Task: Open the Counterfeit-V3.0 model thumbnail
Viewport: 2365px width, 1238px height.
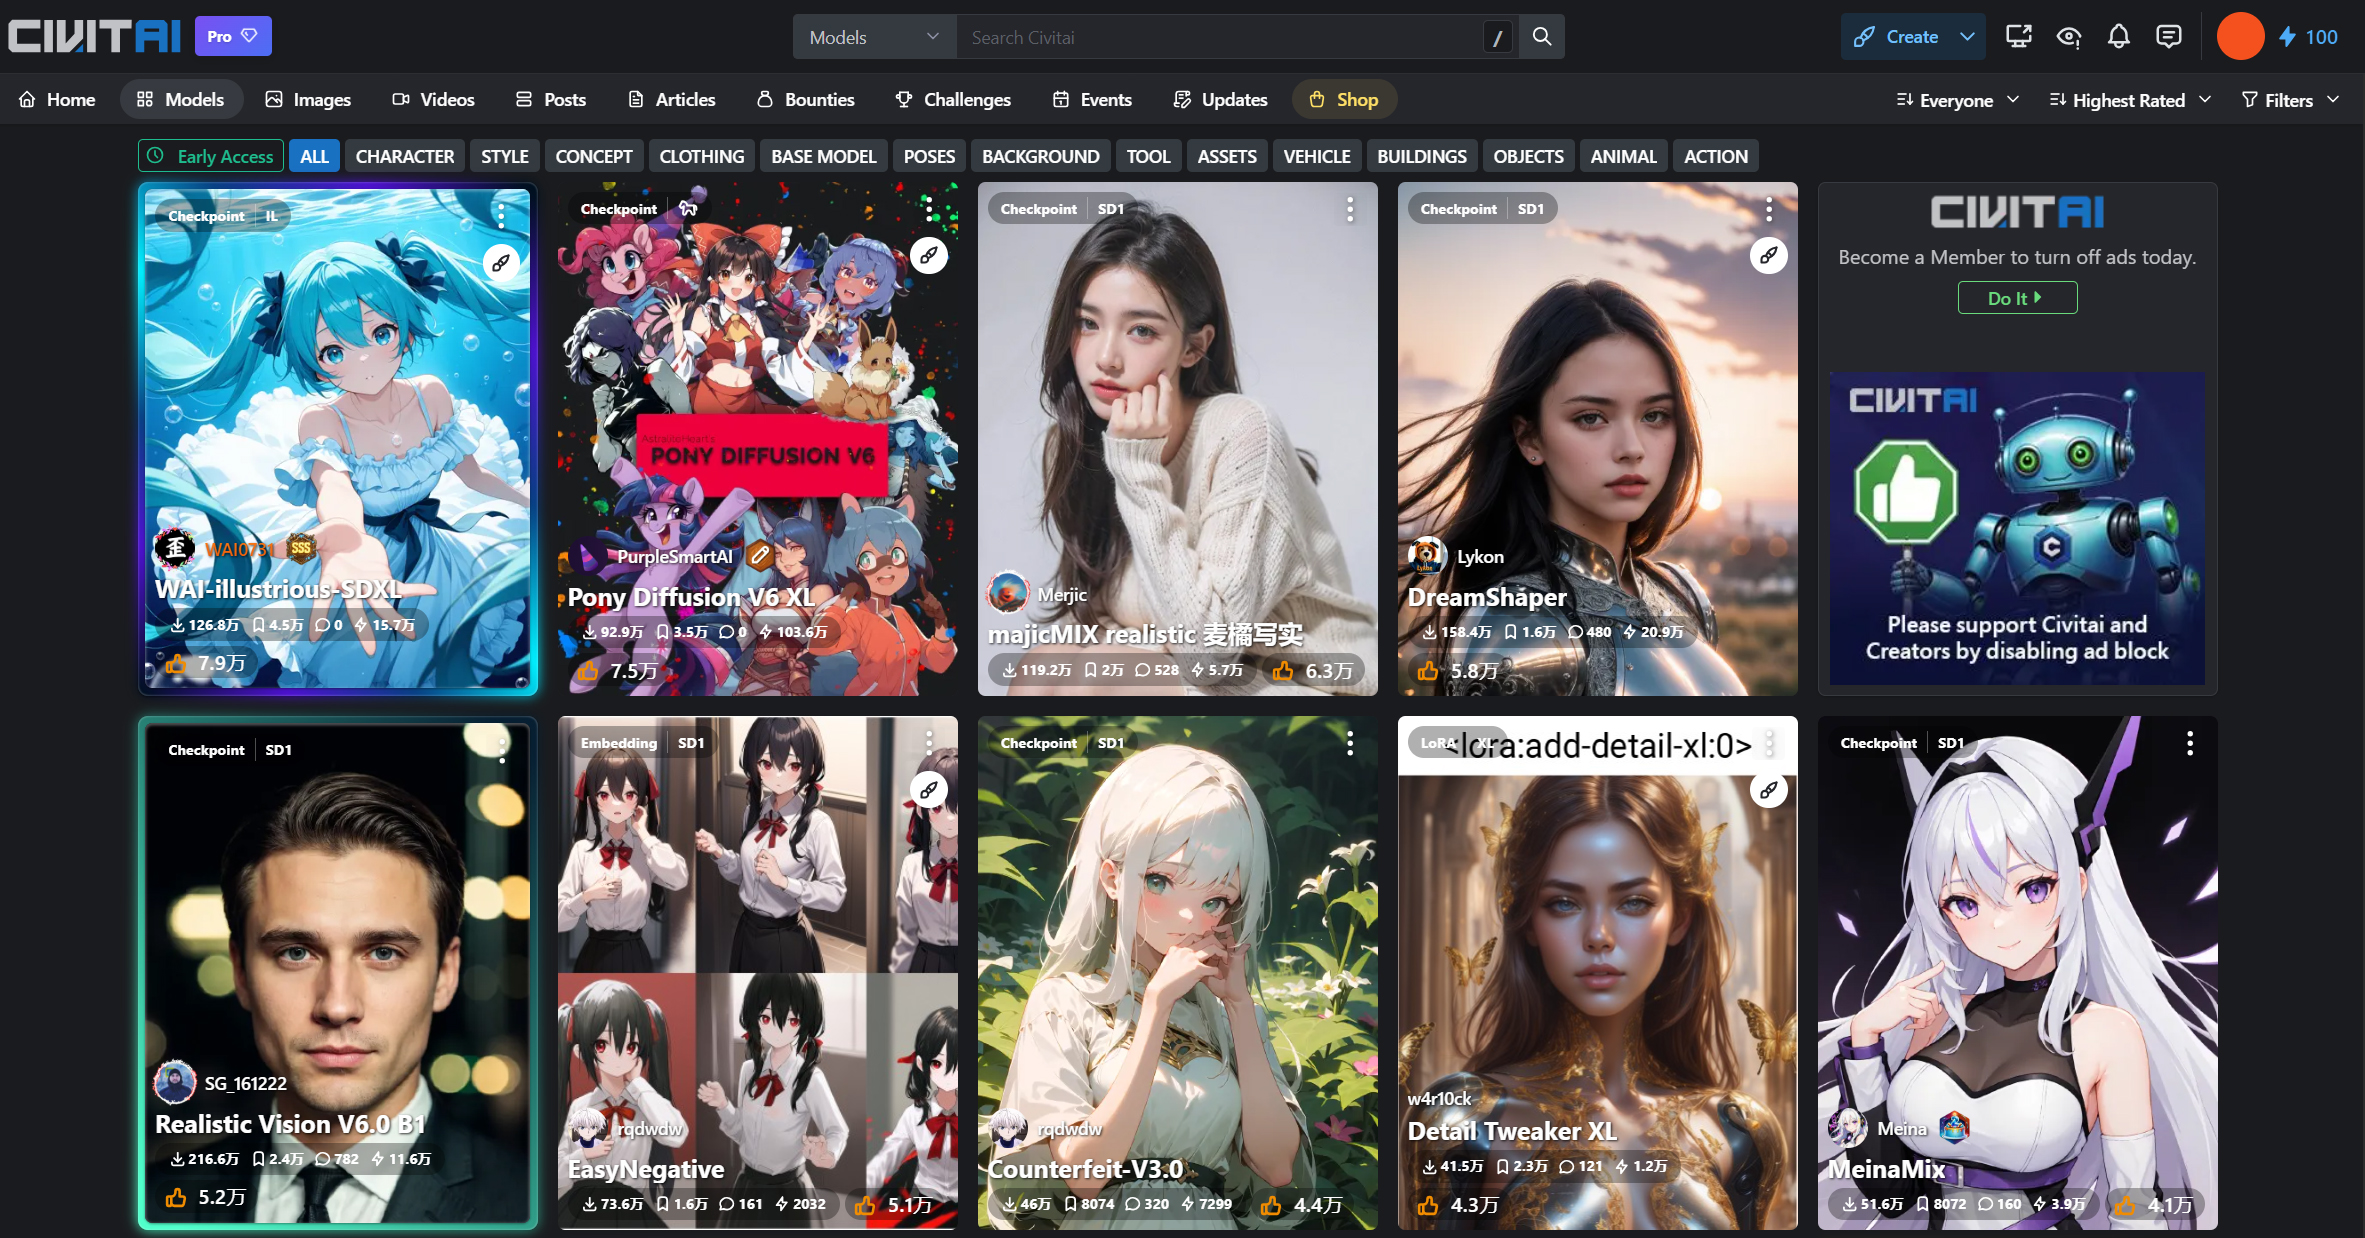Action: tap(1177, 972)
